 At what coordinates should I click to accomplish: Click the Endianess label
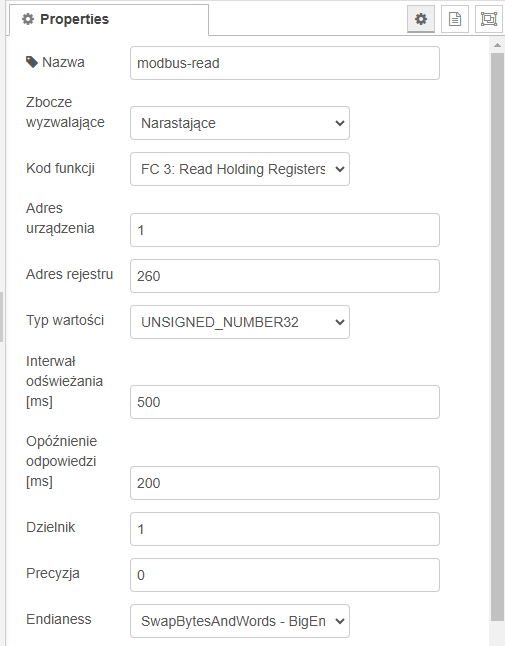tap(58, 619)
